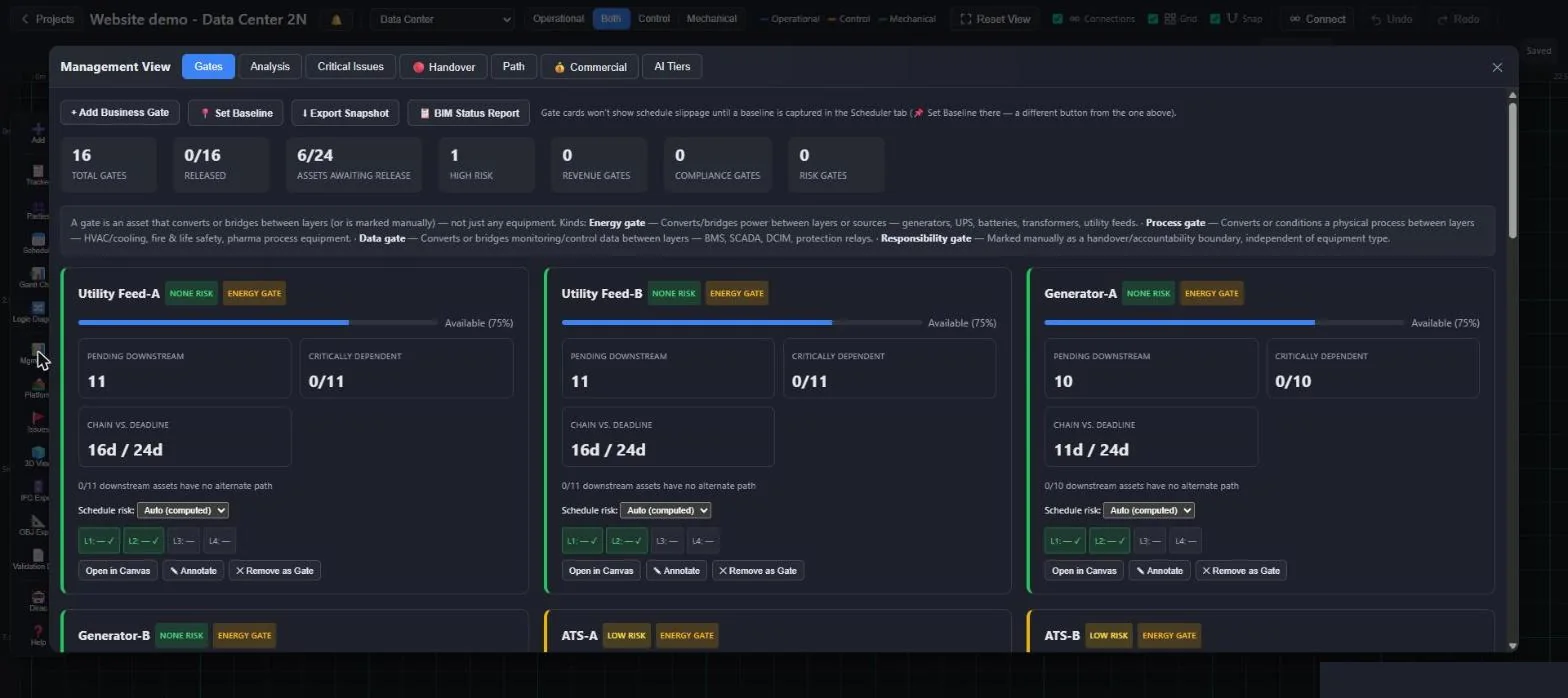The height and width of the screenshot is (698, 1568).
Task: Click the Set Baseline pin button
Action: click(236, 113)
